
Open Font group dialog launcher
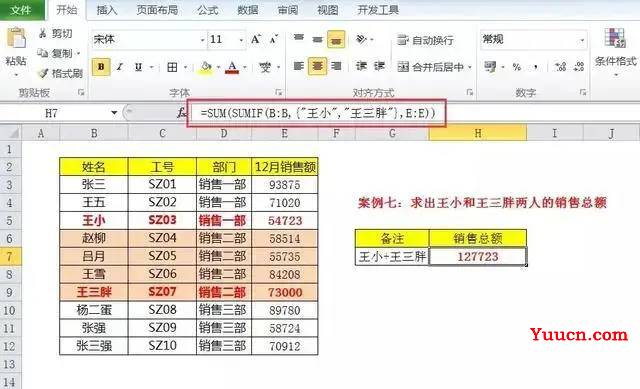pos(279,93)
